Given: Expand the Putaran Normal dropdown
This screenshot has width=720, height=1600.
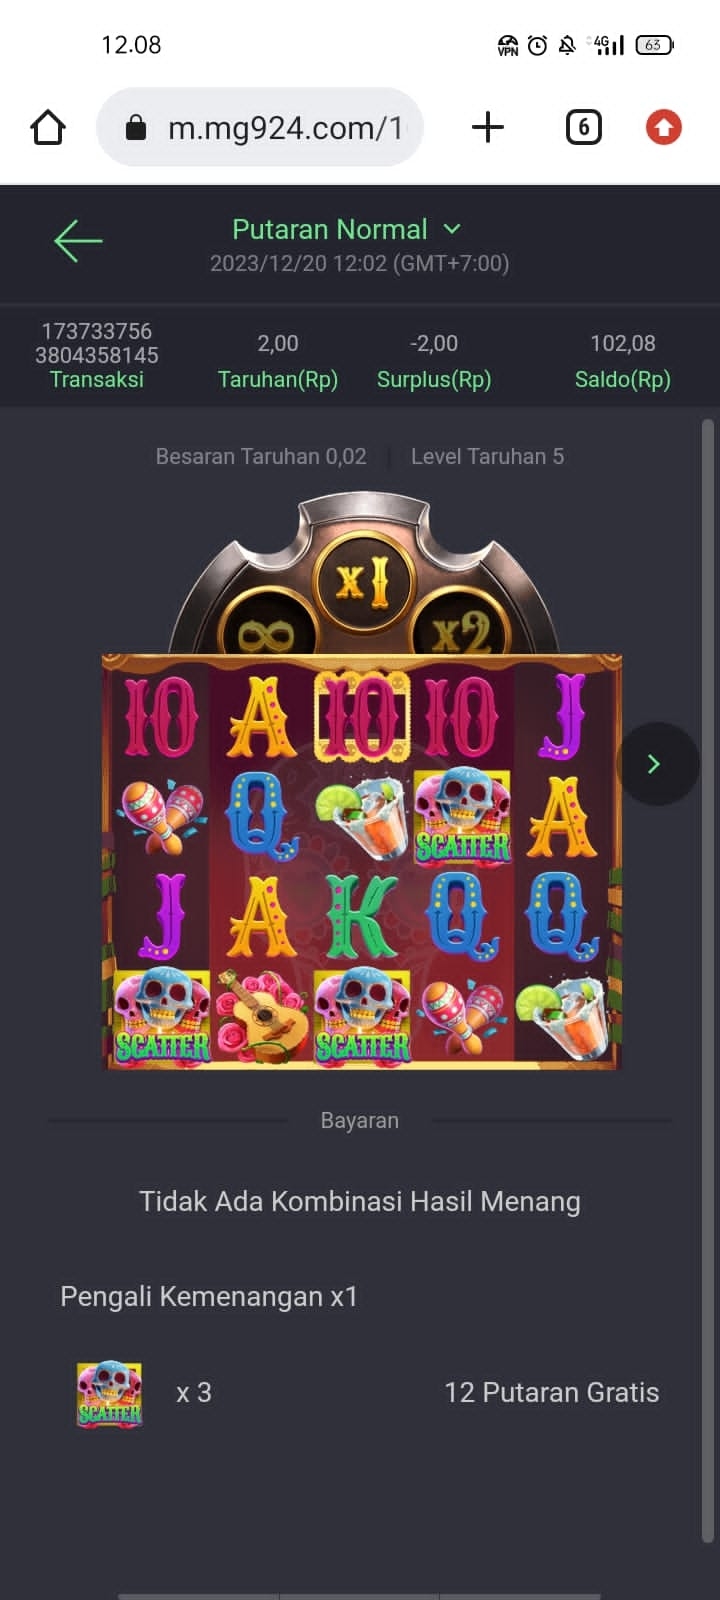Looking at the screenshot, I should coord(346,229).
